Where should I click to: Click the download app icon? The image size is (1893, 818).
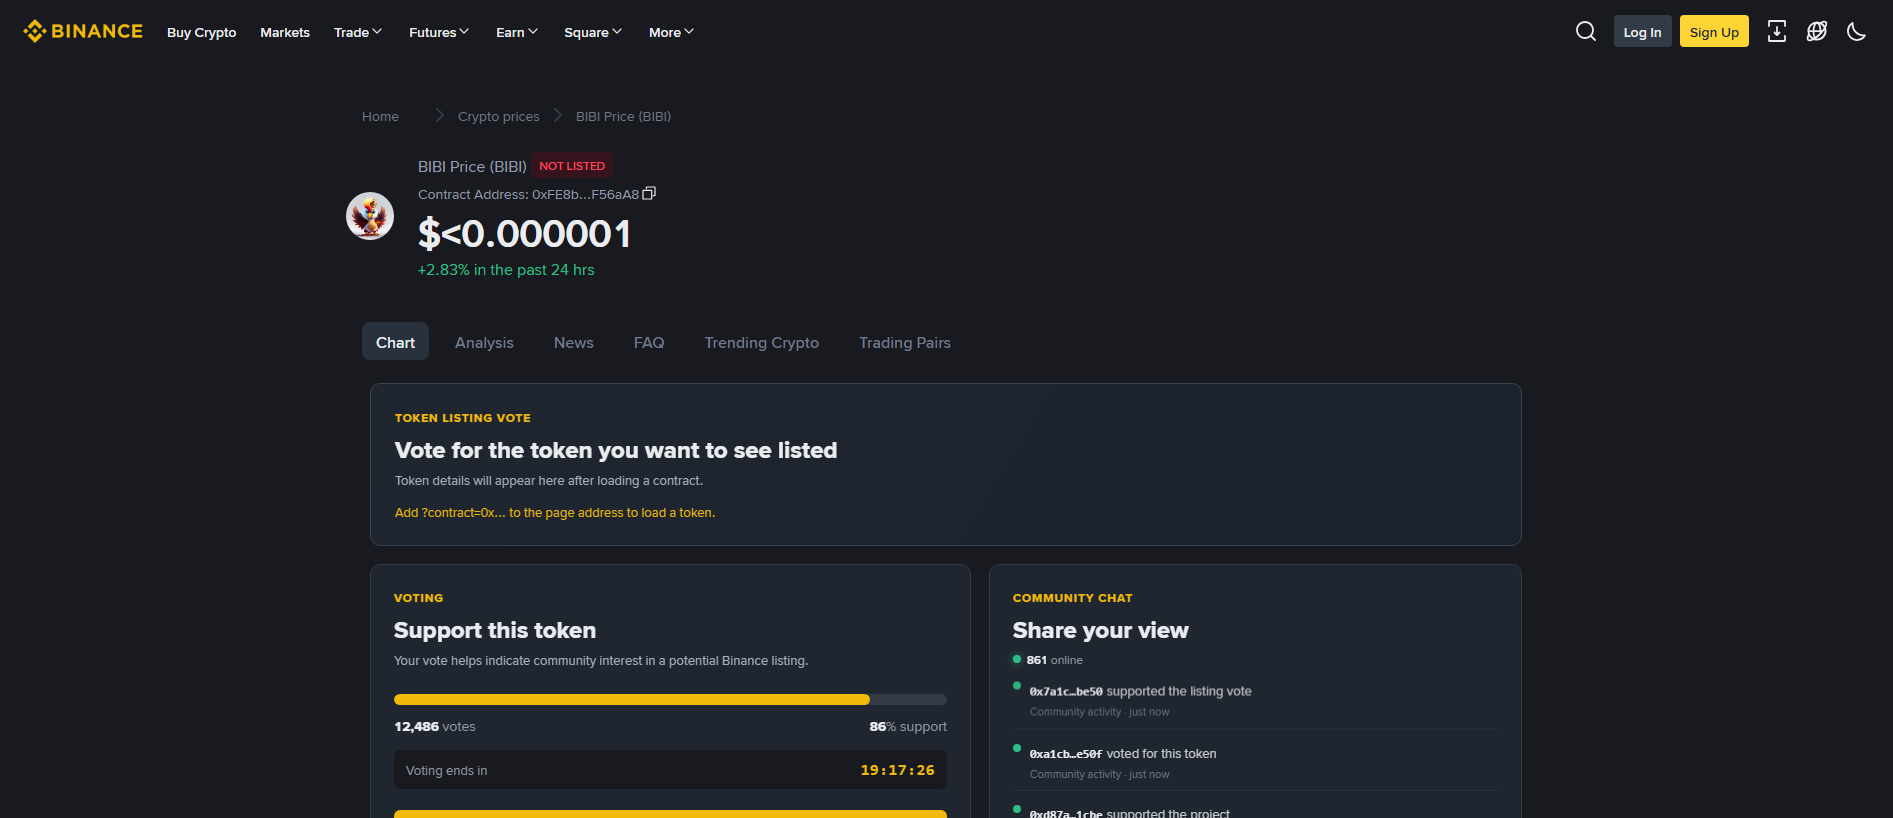point(1777,32)
